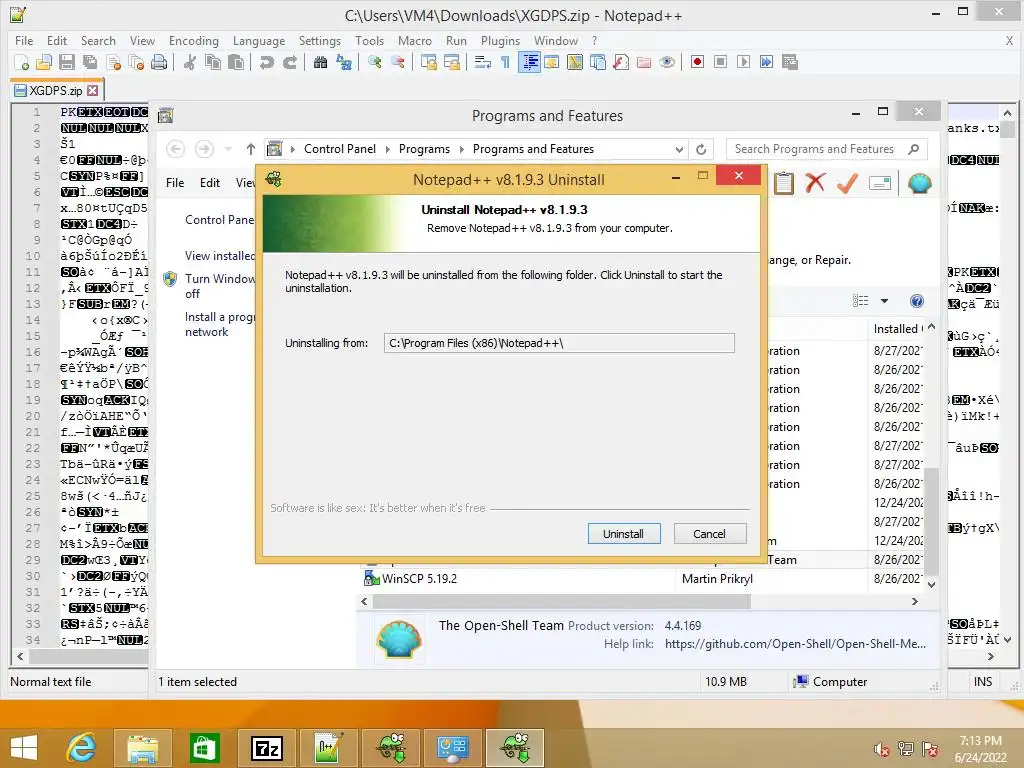Click Turn Windows features on or off link
The height and width of the screenshot is (768, 1024).
coord(220,286)
